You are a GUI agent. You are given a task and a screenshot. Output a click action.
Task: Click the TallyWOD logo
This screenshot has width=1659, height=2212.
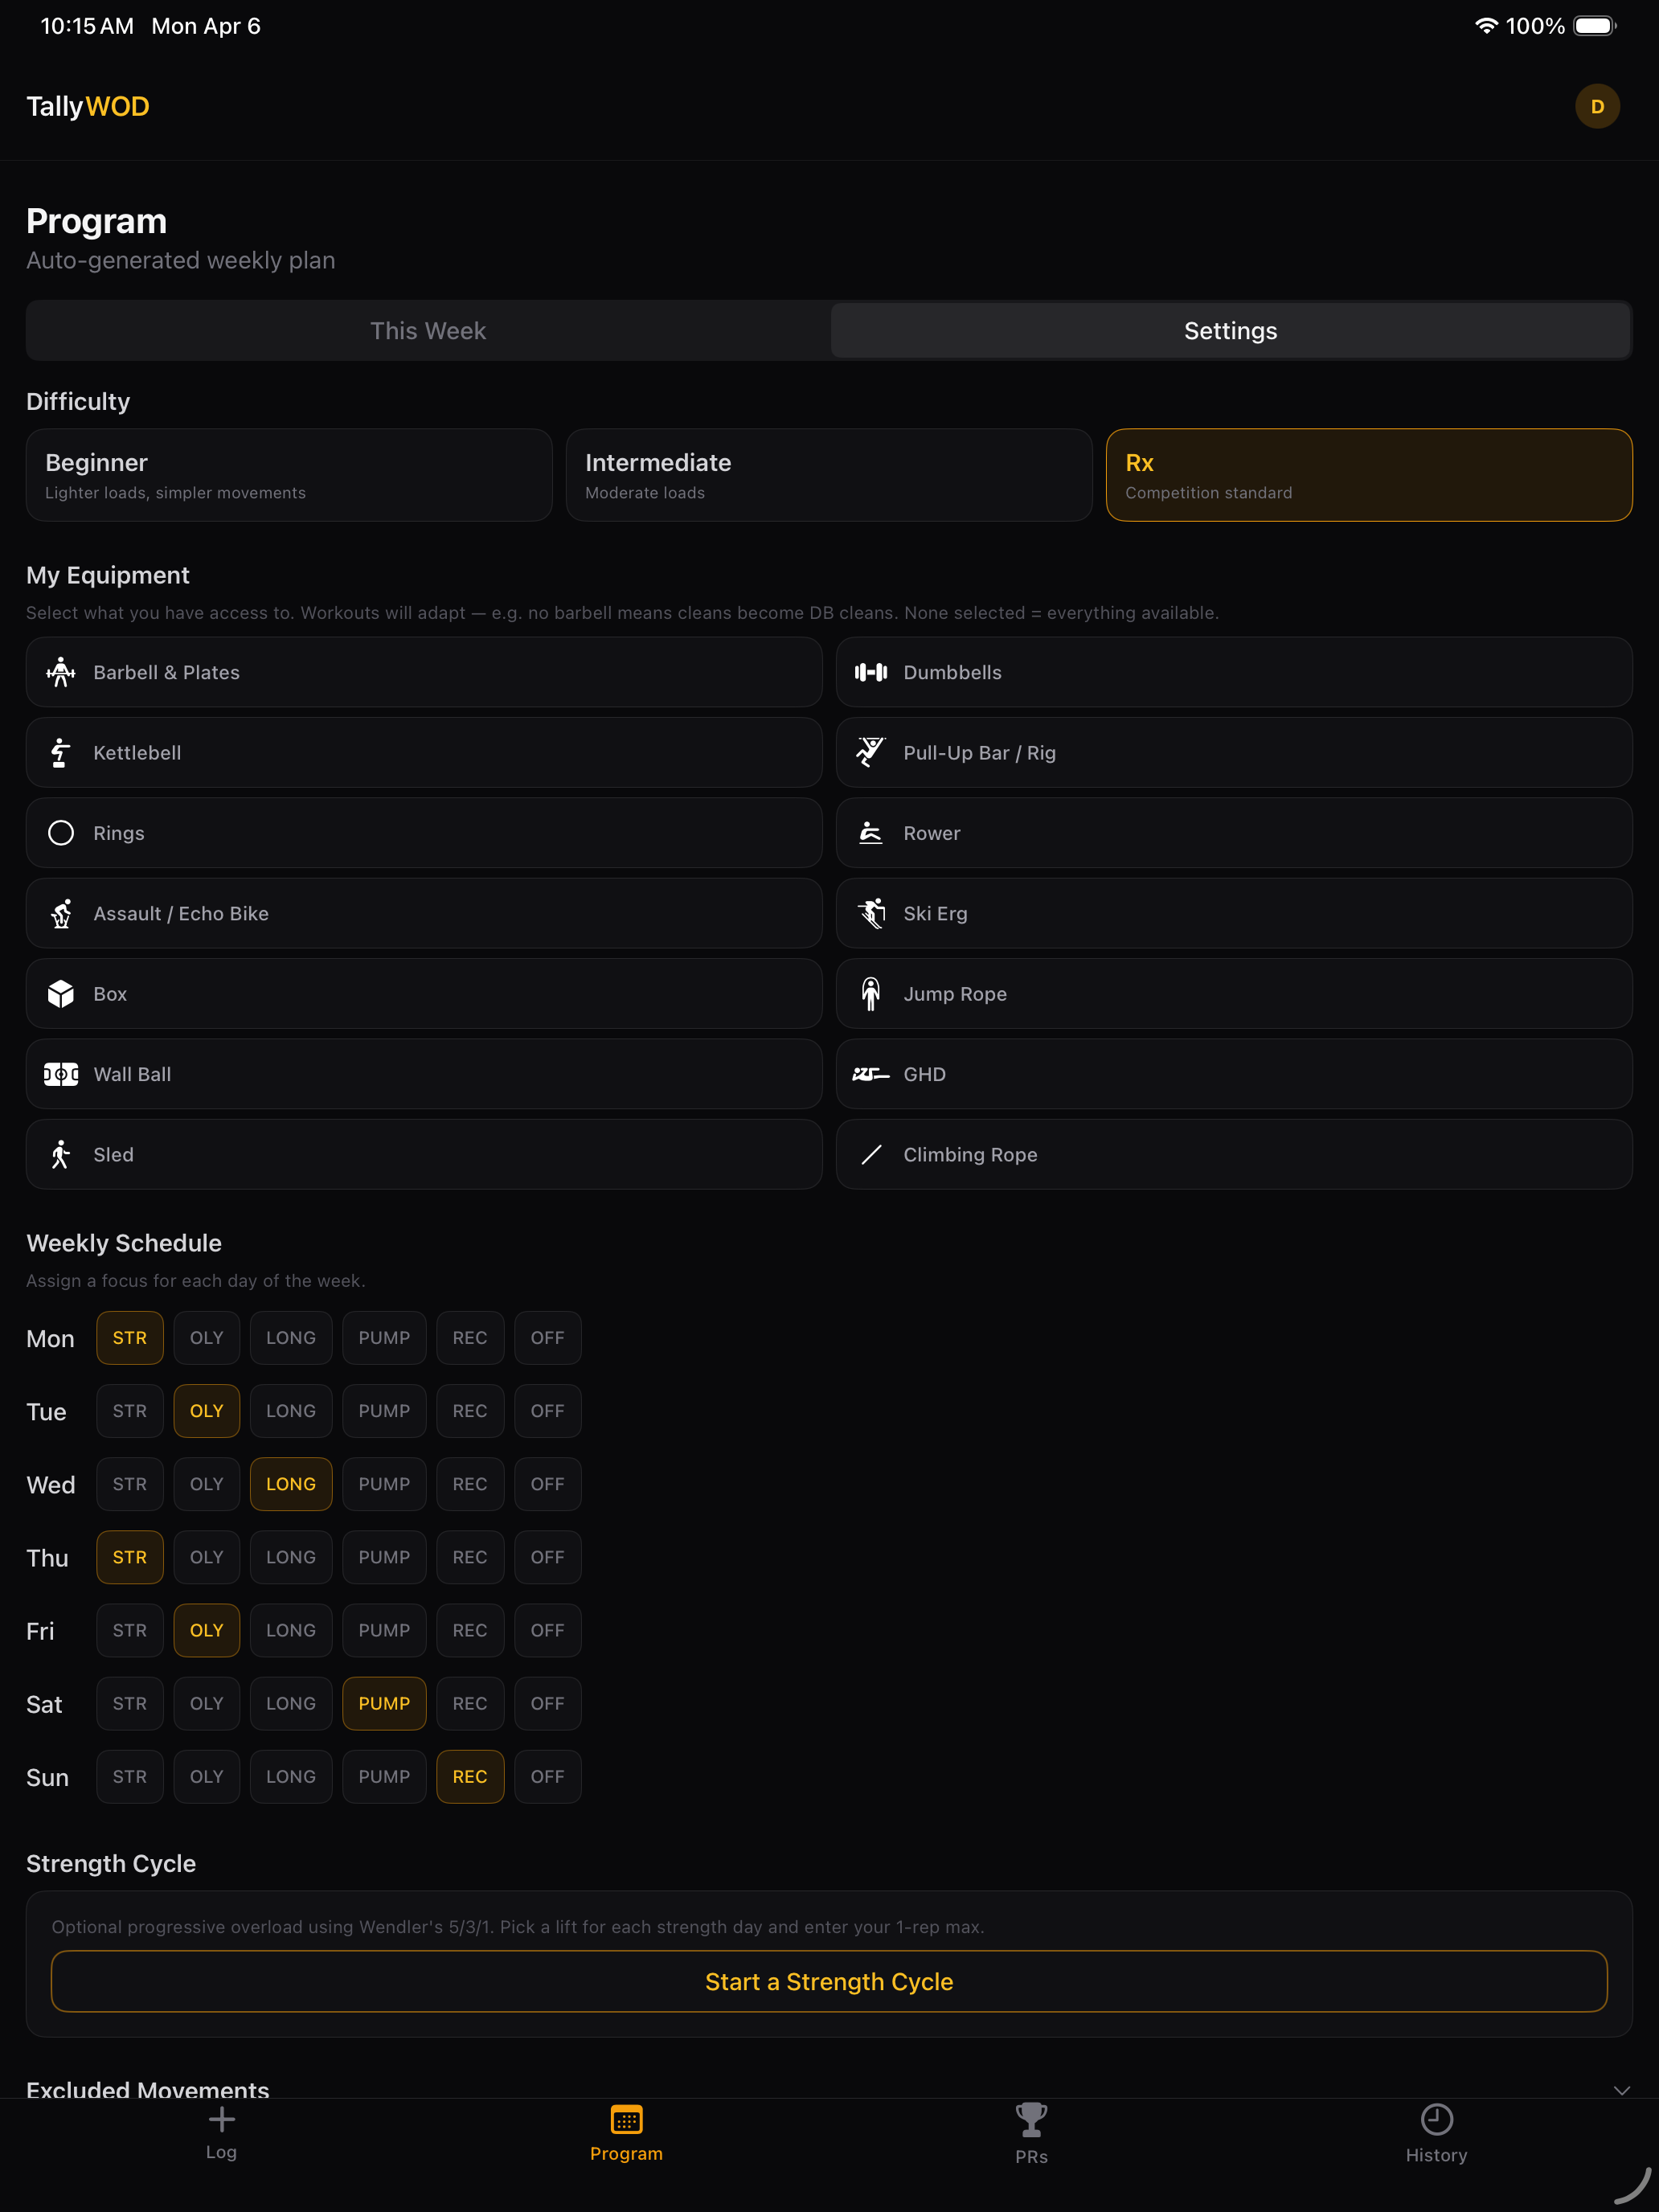[x=88, y=106]
